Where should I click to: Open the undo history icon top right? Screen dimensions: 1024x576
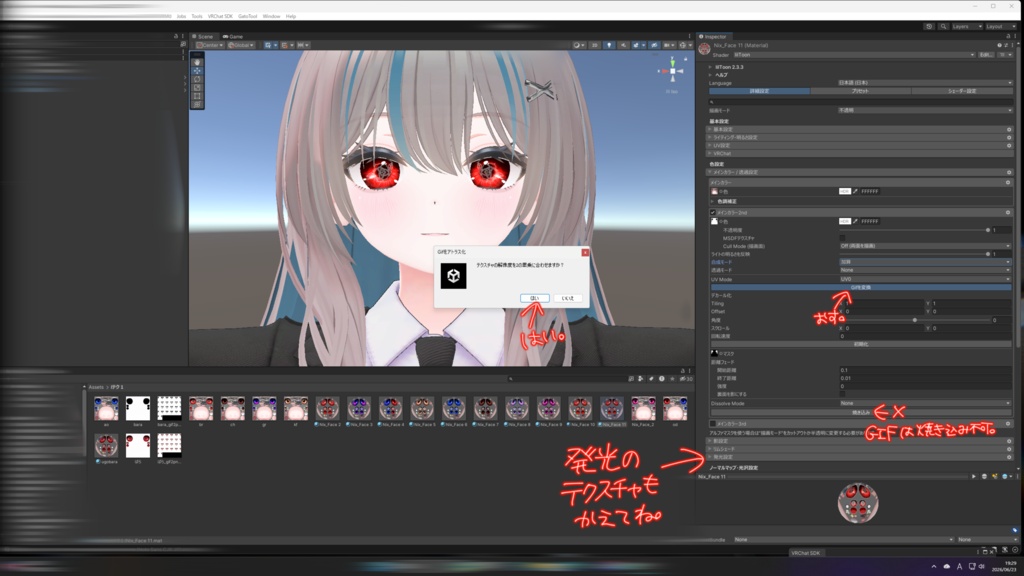(x=929, y=27)
